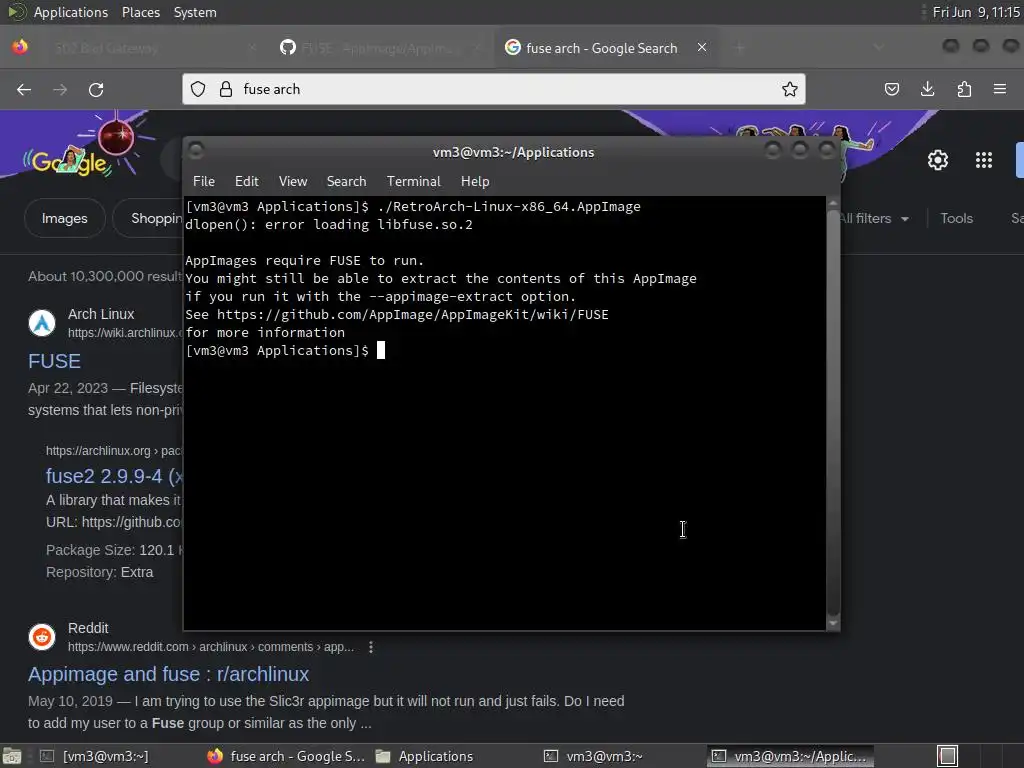Open more options for Reddit result
The height and width of the screenshot is (768, 1024).
371,647
